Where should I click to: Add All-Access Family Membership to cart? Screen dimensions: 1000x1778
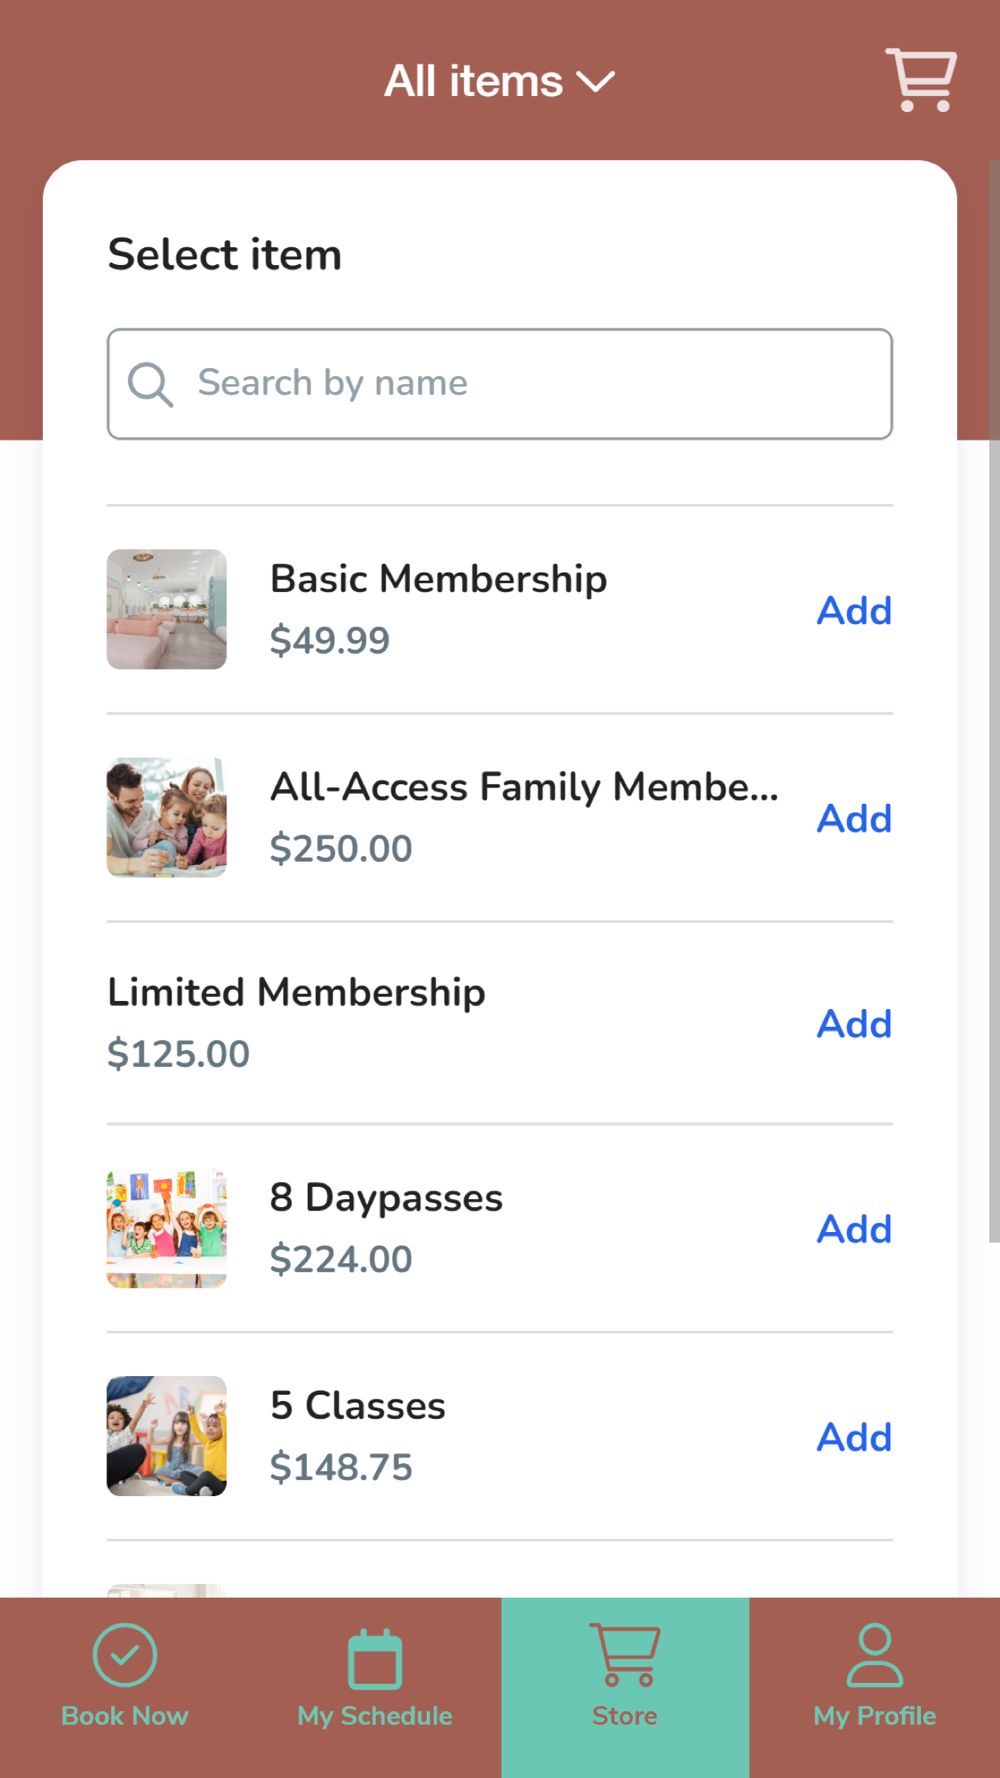pos(853,818)
